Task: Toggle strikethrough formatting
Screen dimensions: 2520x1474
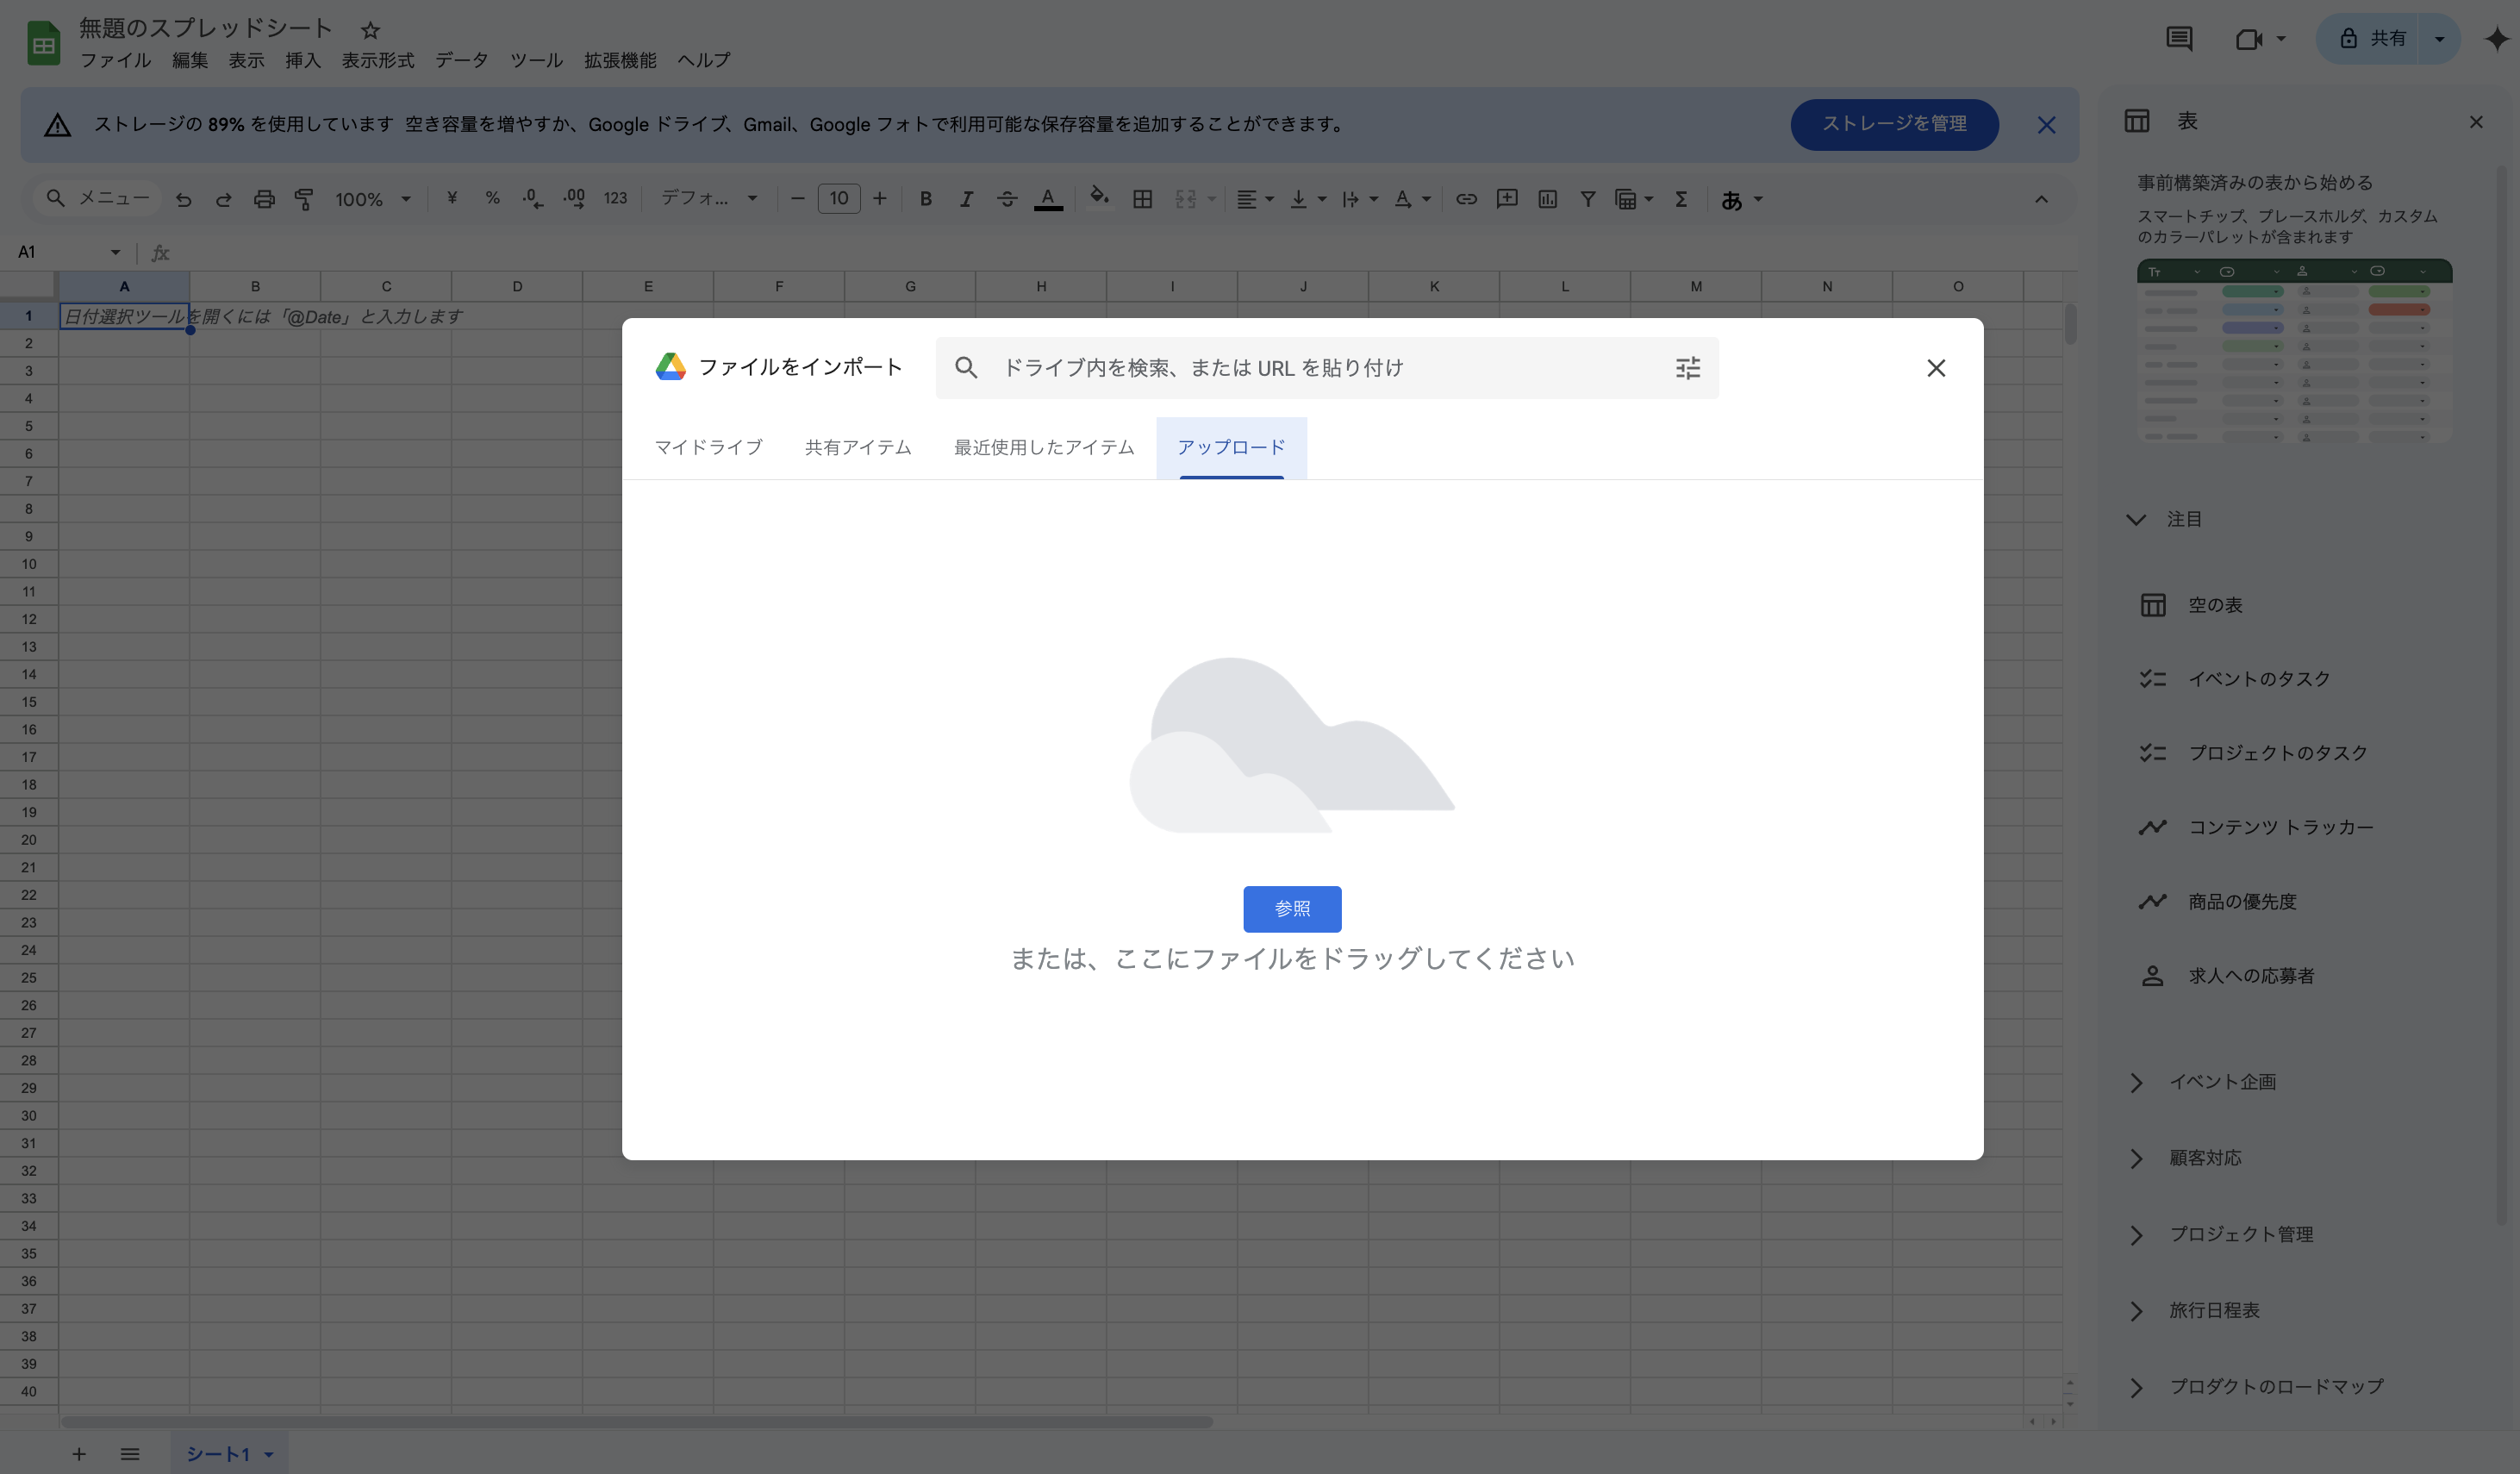Action: pyautogui.click(x=1007, y=199)
